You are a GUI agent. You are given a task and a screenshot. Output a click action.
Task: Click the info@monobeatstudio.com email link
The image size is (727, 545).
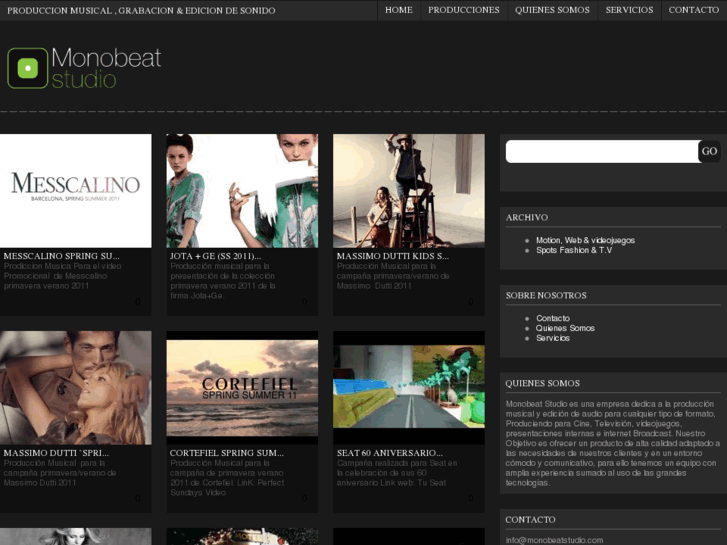click(x=554, y=540)
